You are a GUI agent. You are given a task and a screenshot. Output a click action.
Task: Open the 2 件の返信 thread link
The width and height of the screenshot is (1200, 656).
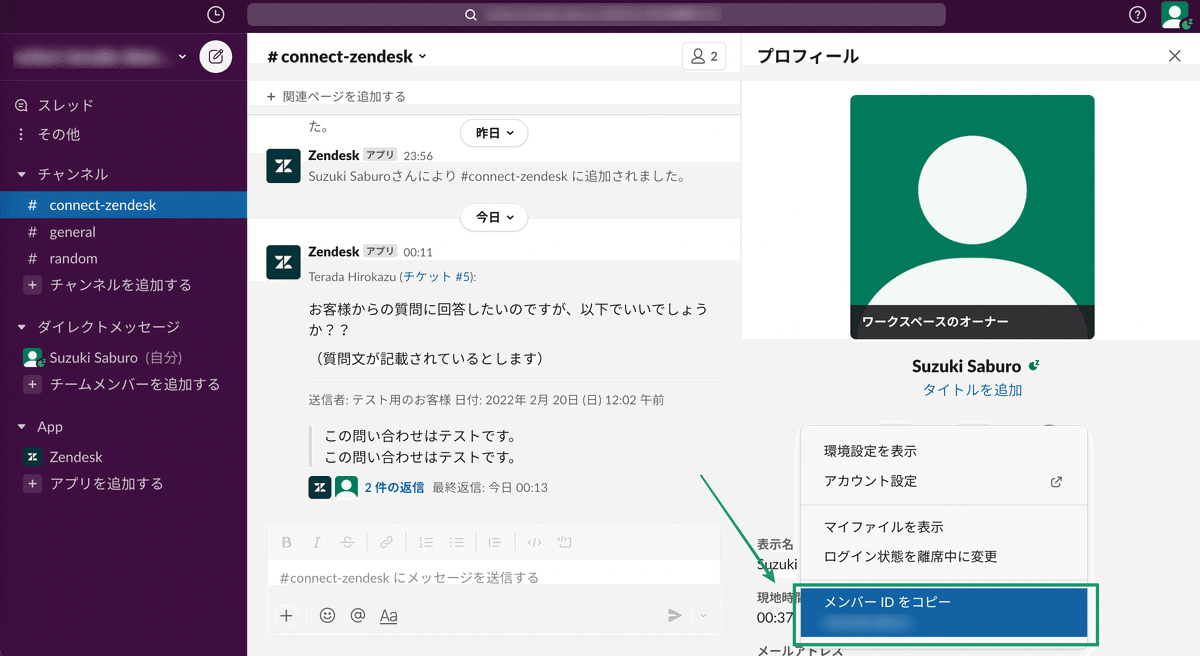click(394, 488)
